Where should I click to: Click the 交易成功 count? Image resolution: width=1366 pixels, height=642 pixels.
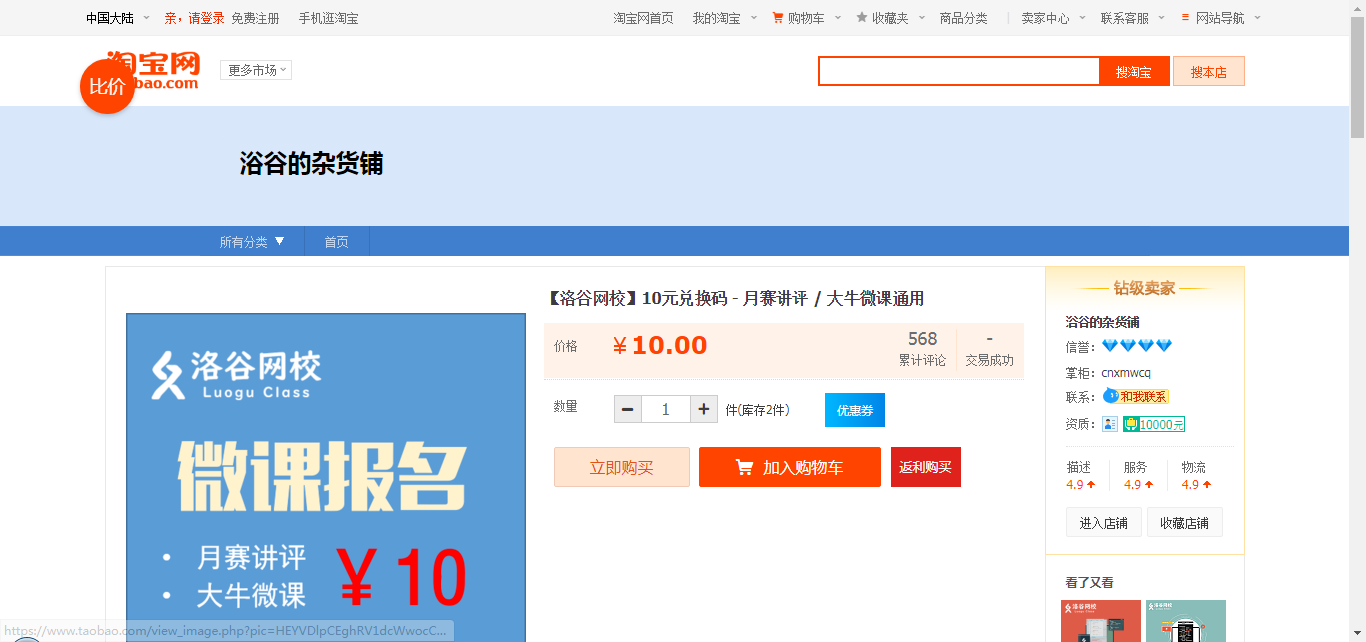tap(989, 349)
